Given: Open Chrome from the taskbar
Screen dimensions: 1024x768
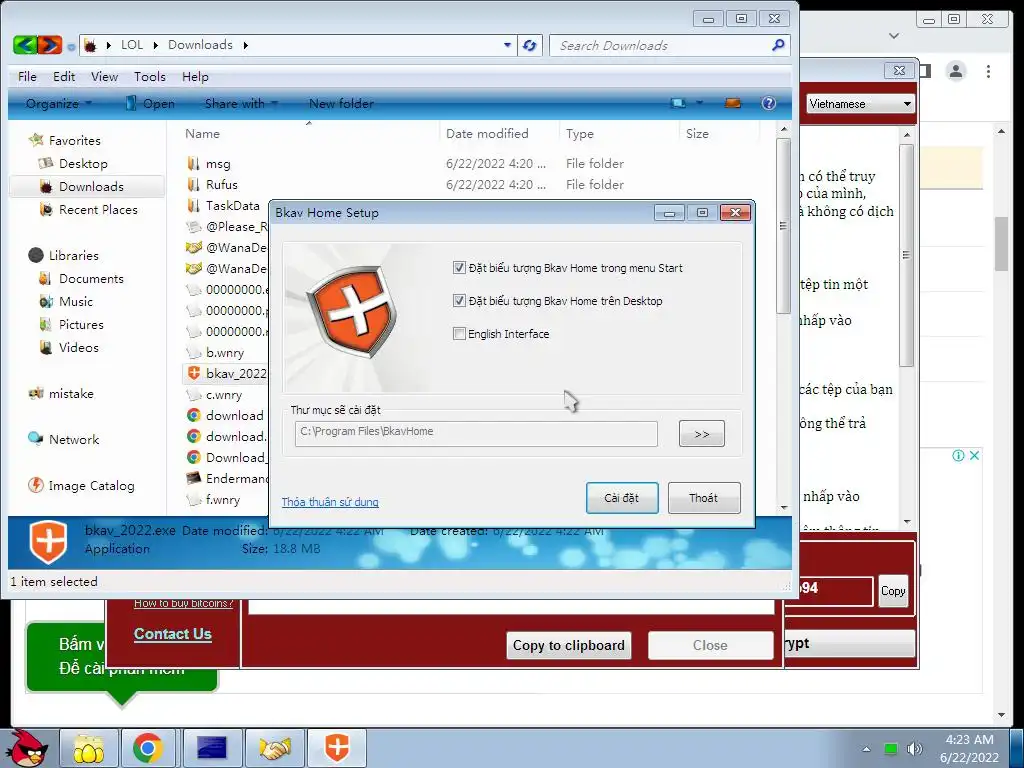Looking at the screenshot, I should point(148,748).
